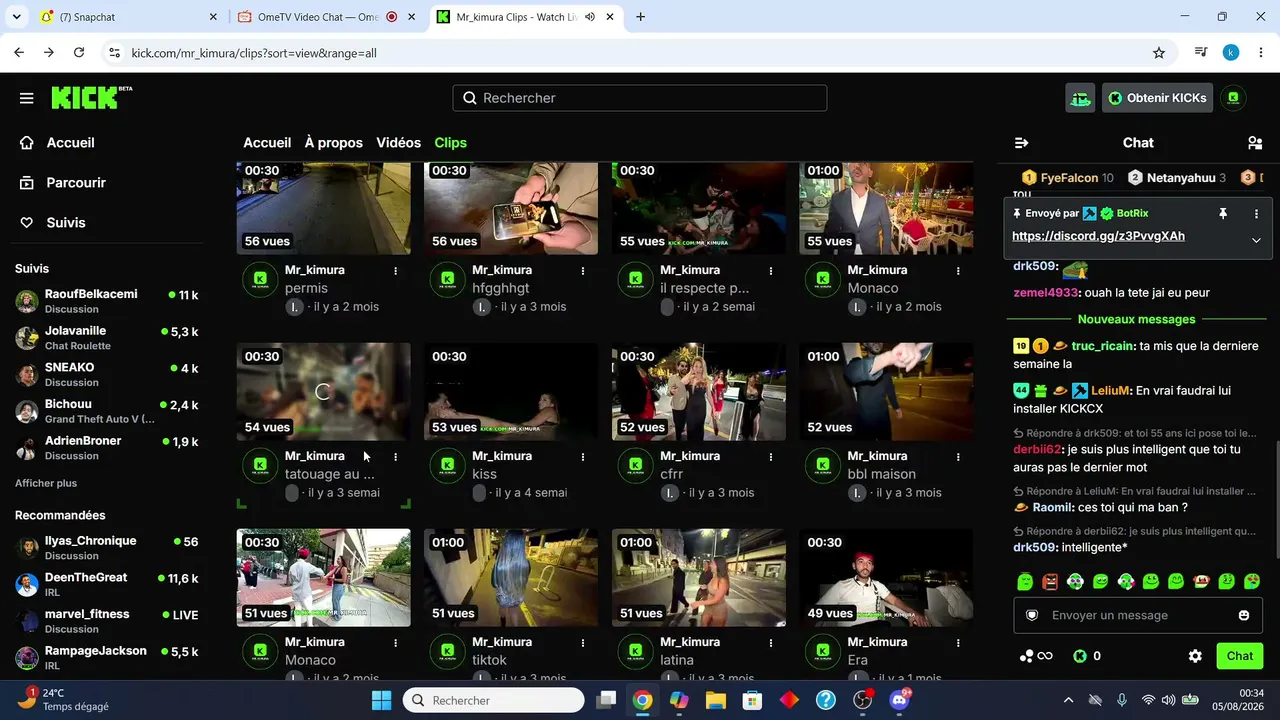This screenshot has height=720, width=1280.
Task: Open the Kick sidebar hamburger menu
Action: (x=27, y=98)
